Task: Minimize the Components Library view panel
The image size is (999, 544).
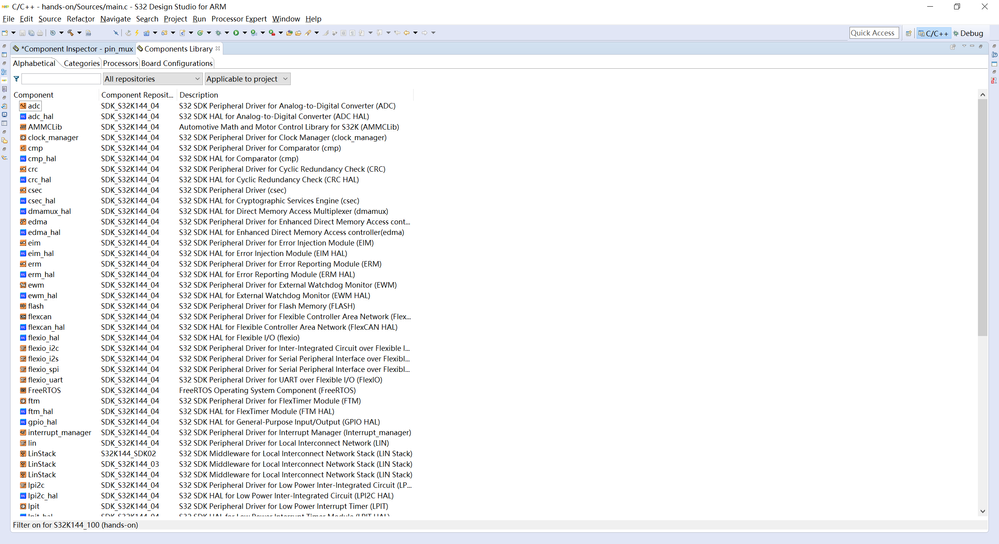Action: click(972, 47)
